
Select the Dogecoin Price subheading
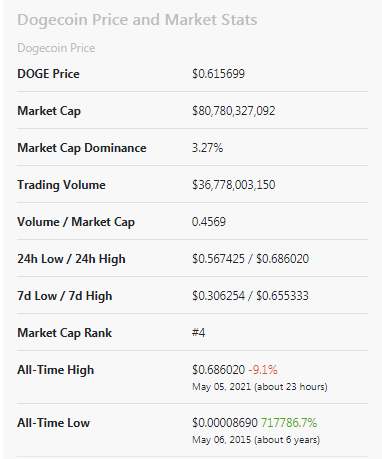coord(56,48)
